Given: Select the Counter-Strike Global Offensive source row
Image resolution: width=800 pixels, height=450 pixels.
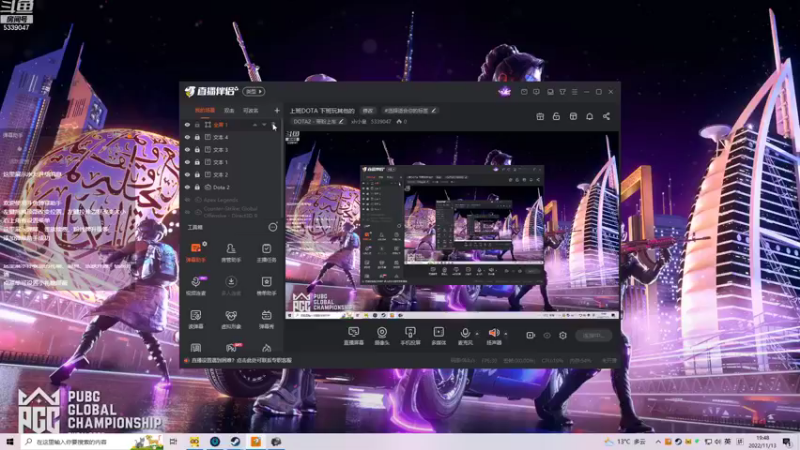Looking at the screenshot, I should tap(232, 212).
